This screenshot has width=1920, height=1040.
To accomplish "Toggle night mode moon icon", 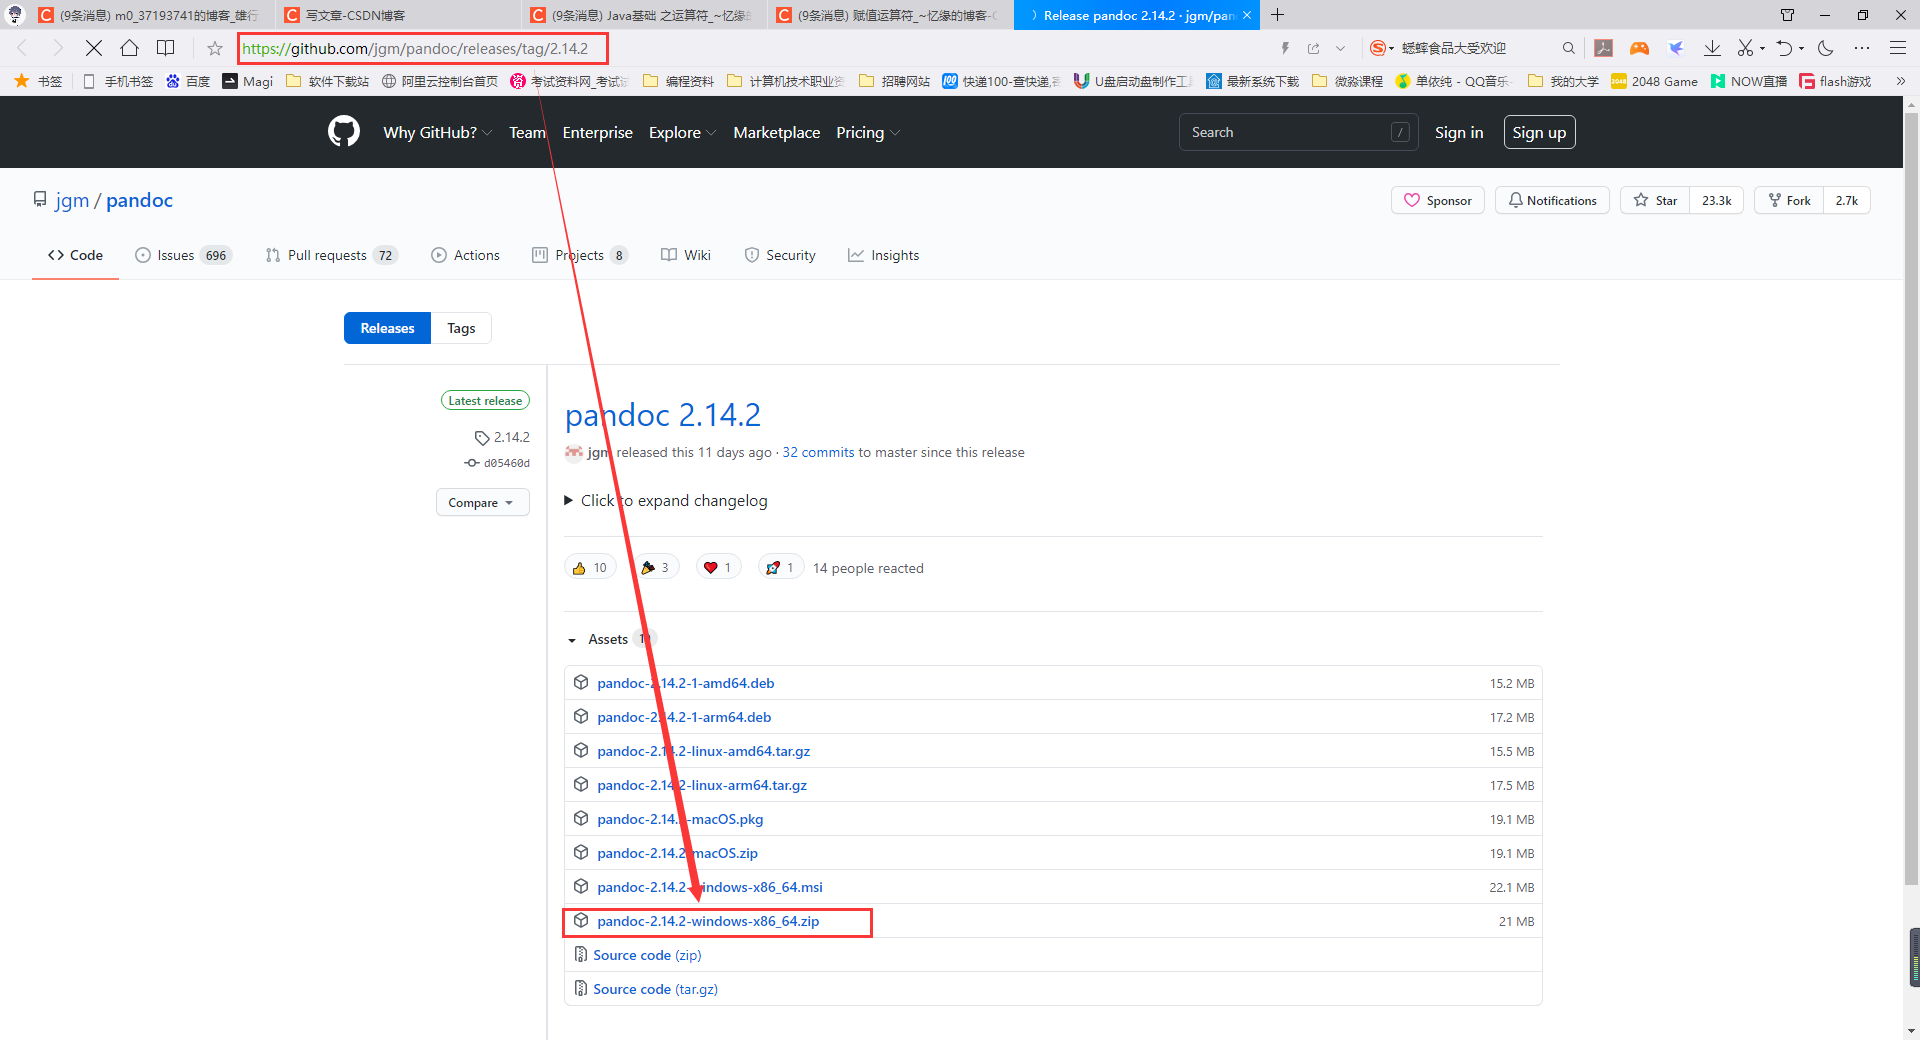I will click(1825, 48).
